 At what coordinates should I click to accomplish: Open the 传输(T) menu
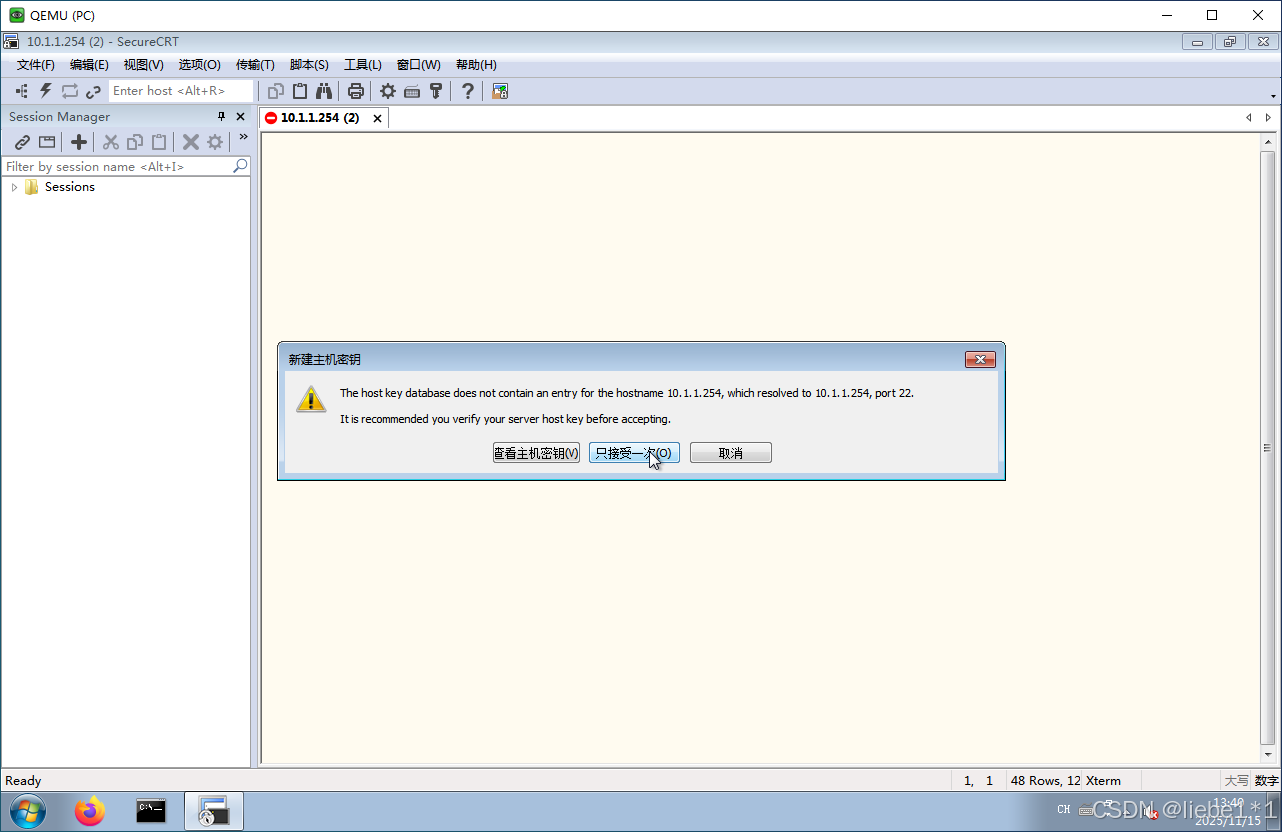click(255, 65)
